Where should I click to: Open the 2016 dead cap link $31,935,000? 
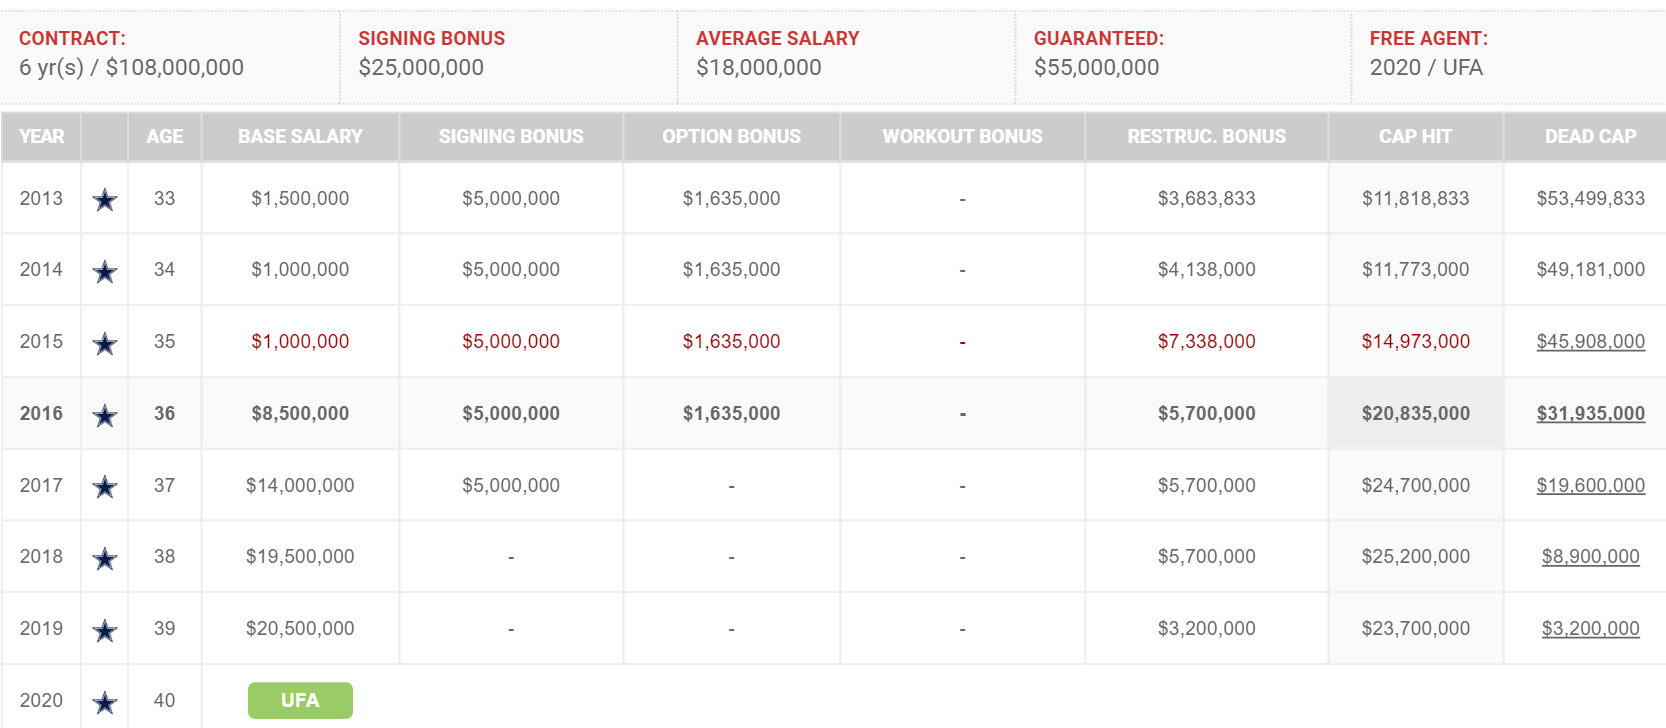coord(1590,414)
